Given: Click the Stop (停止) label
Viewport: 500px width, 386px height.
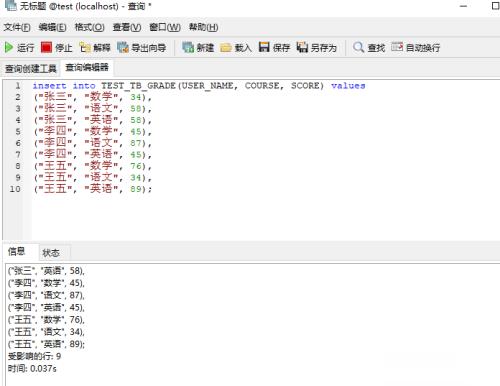Looking at the screenshot, I should (64, 48).
